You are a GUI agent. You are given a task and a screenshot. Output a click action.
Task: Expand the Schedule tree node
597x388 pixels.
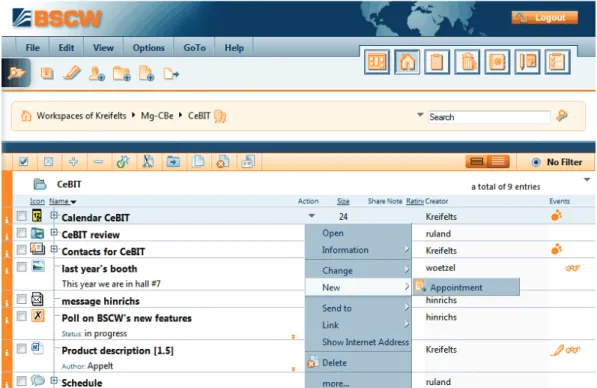pos(54,380)
